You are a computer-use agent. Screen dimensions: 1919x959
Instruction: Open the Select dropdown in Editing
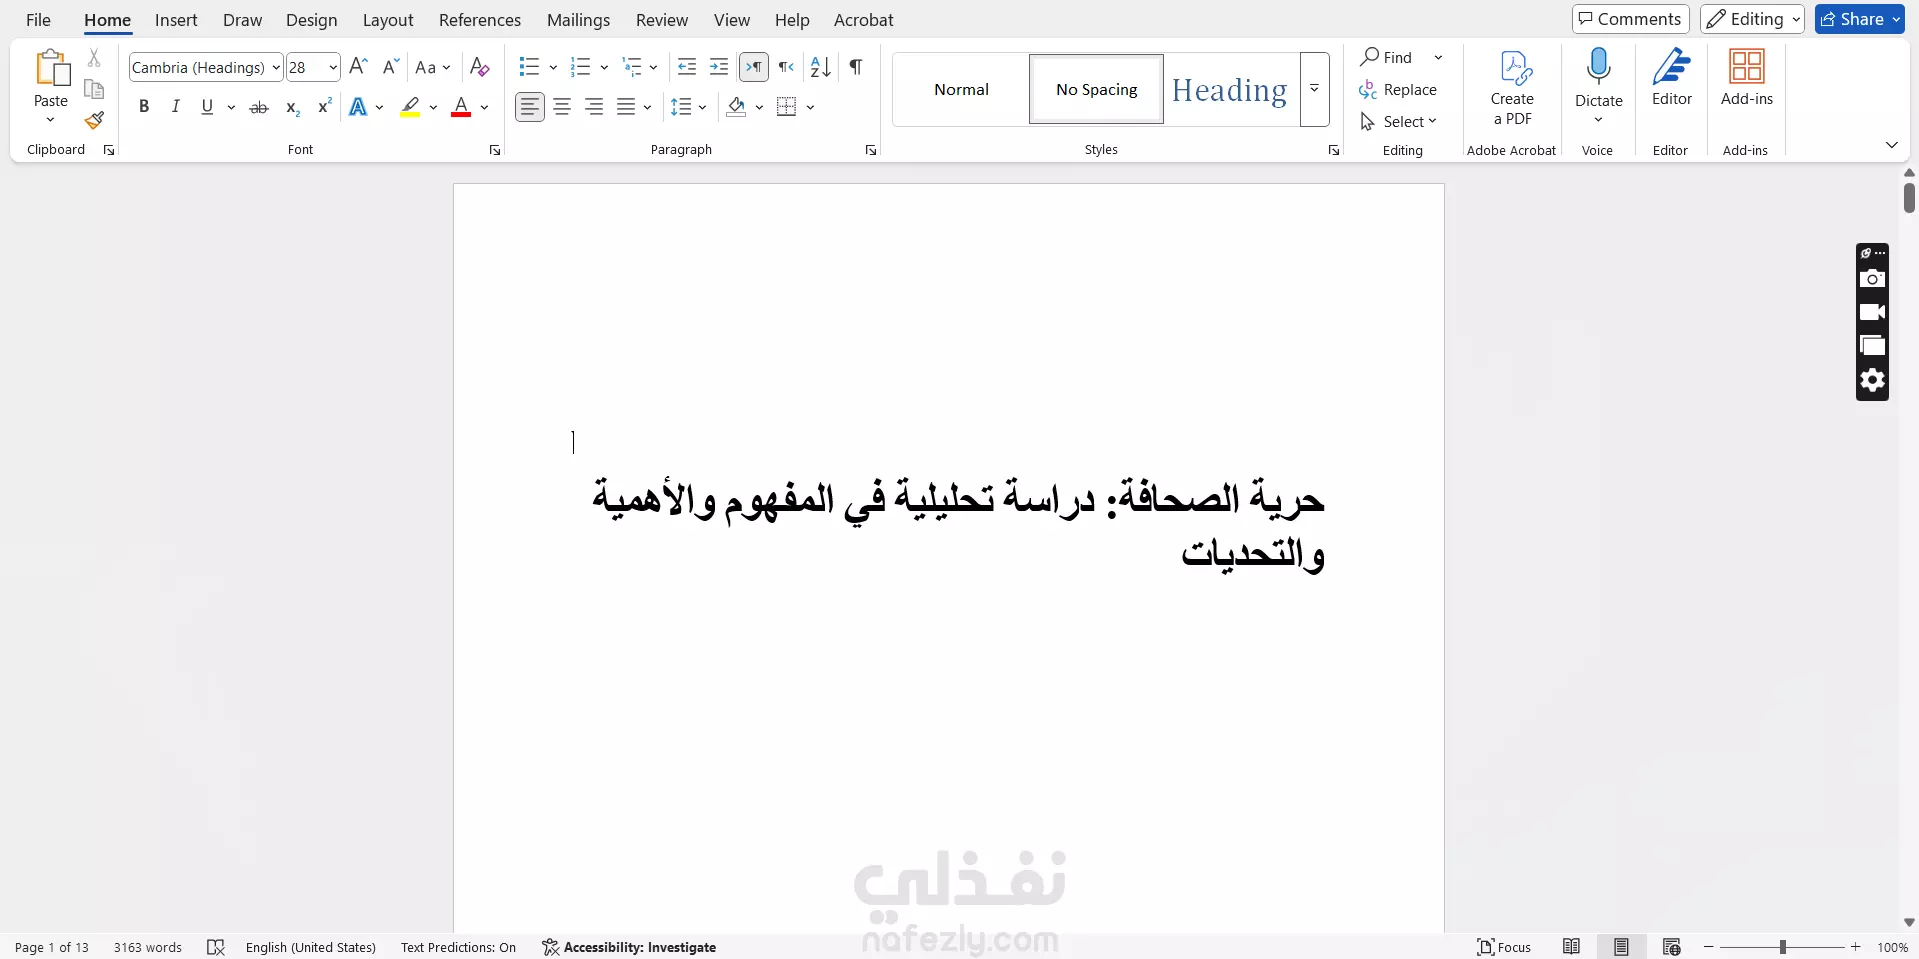[1398, 122]
